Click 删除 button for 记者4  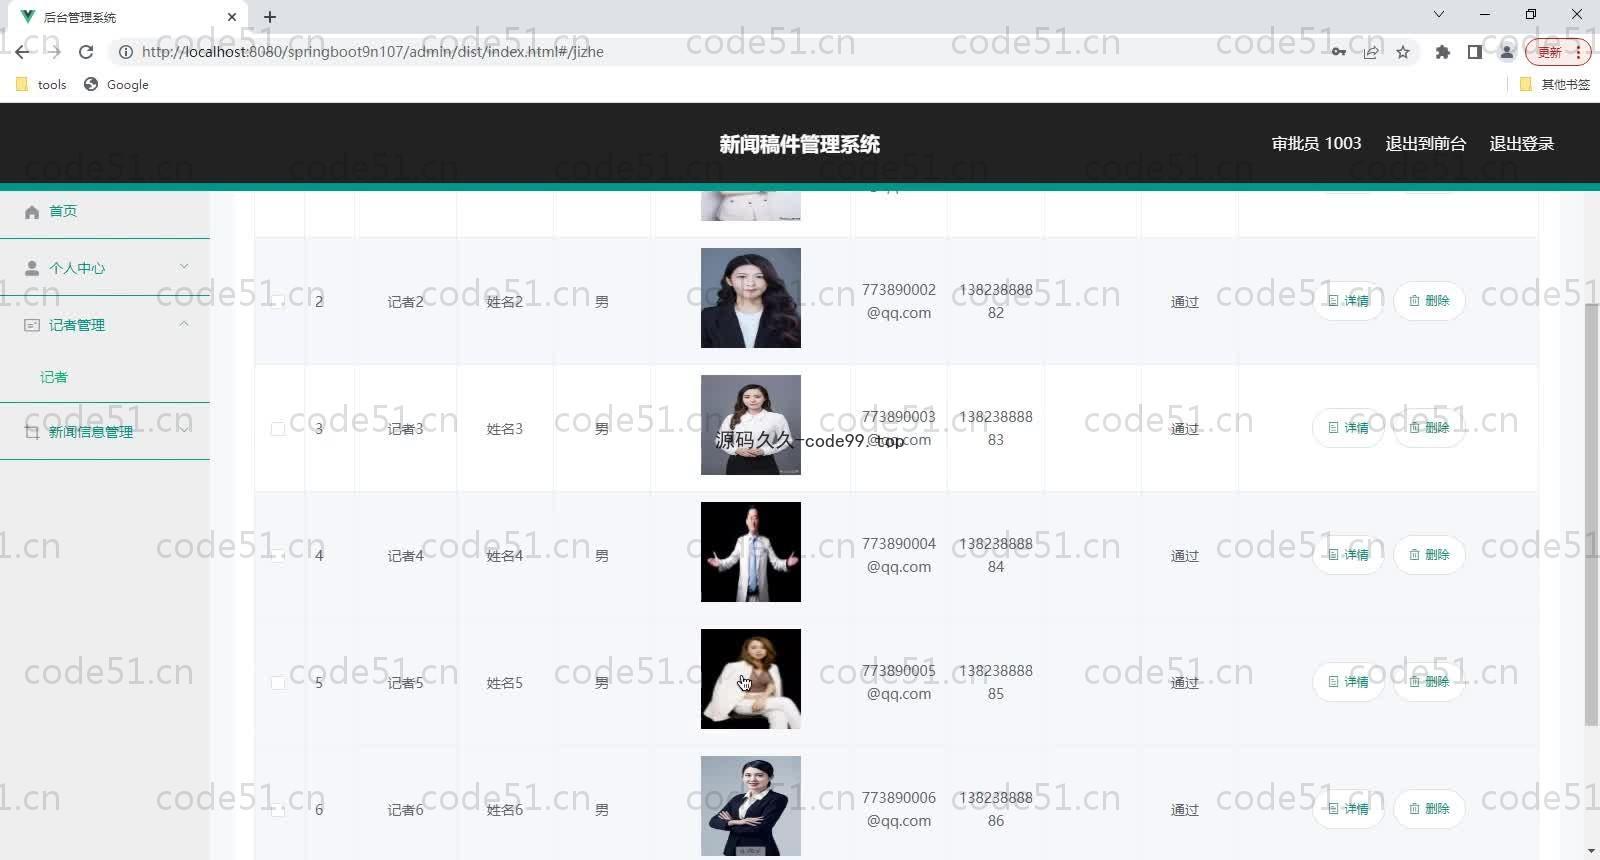pyautogui.click(x=1429, y=555)
